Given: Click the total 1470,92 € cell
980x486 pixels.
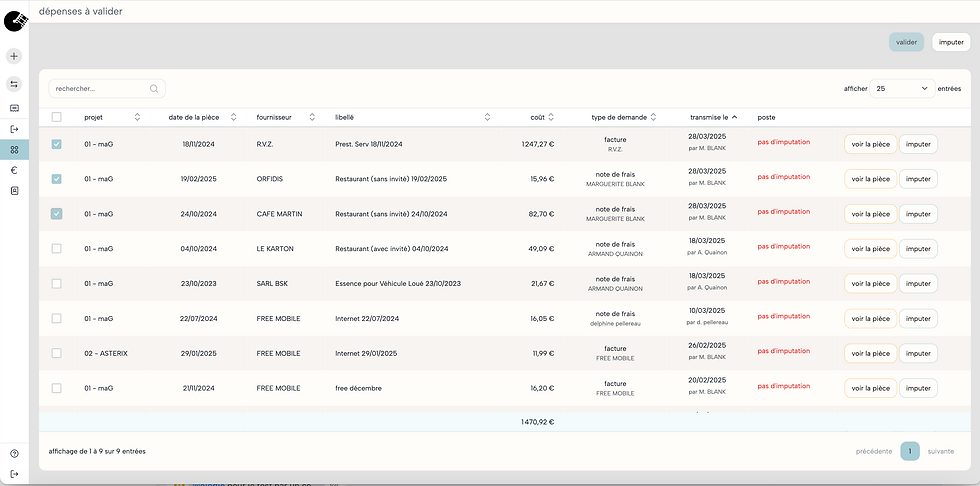Looking at the screenshot, I should point(538,422).
